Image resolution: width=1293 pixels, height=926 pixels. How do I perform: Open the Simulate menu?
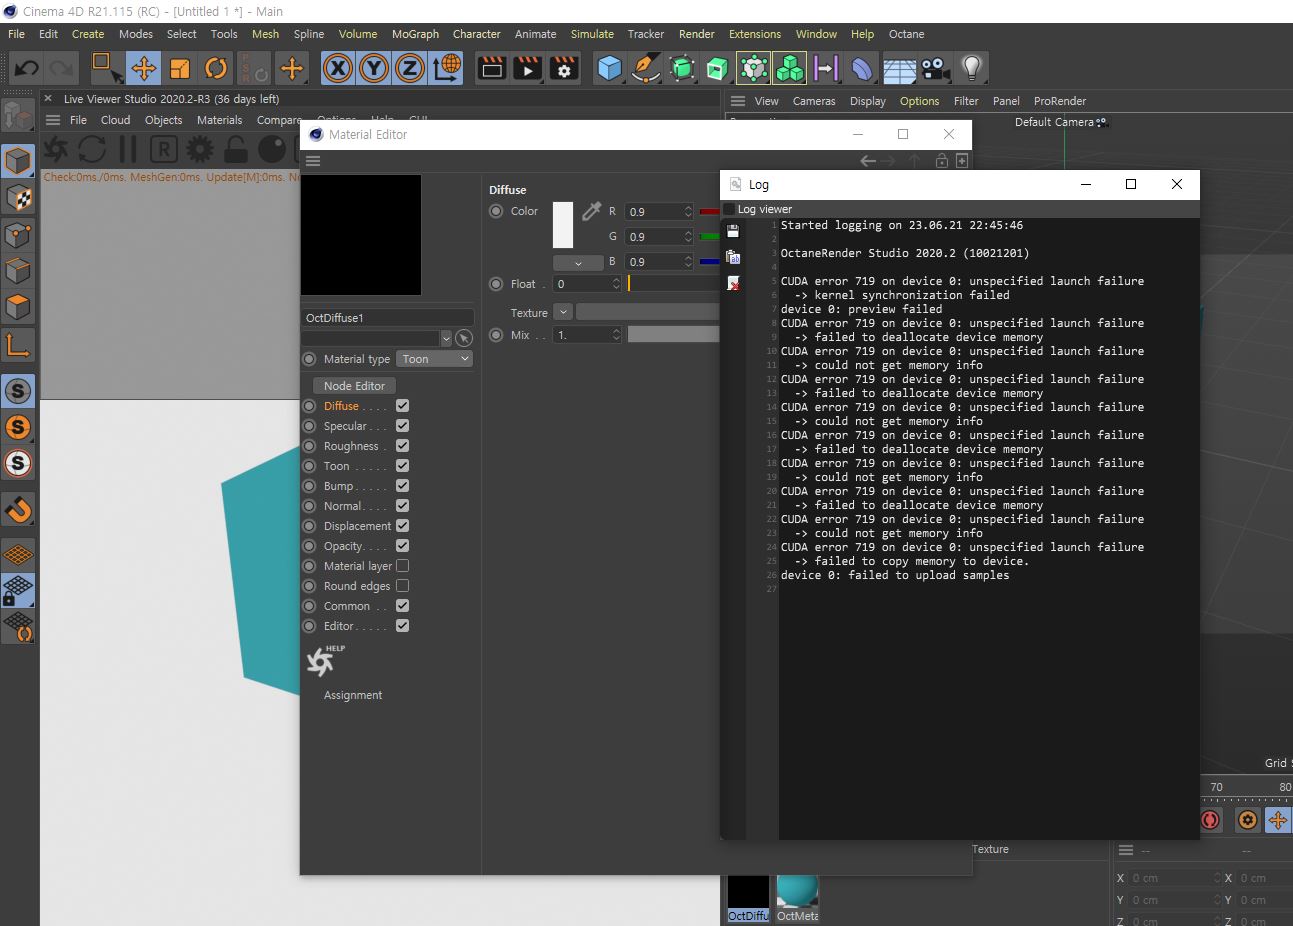point(592,34)
